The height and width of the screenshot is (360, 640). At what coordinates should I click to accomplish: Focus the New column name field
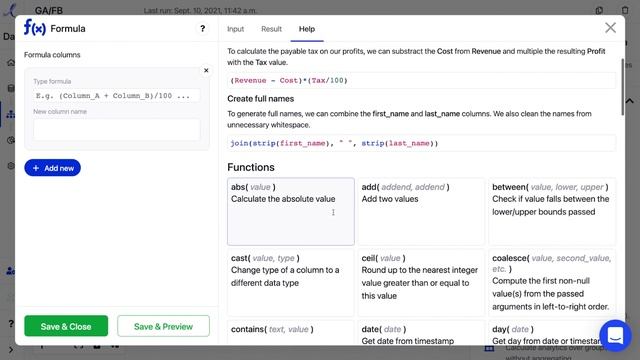pyautogui.click(x=117, y=129)
